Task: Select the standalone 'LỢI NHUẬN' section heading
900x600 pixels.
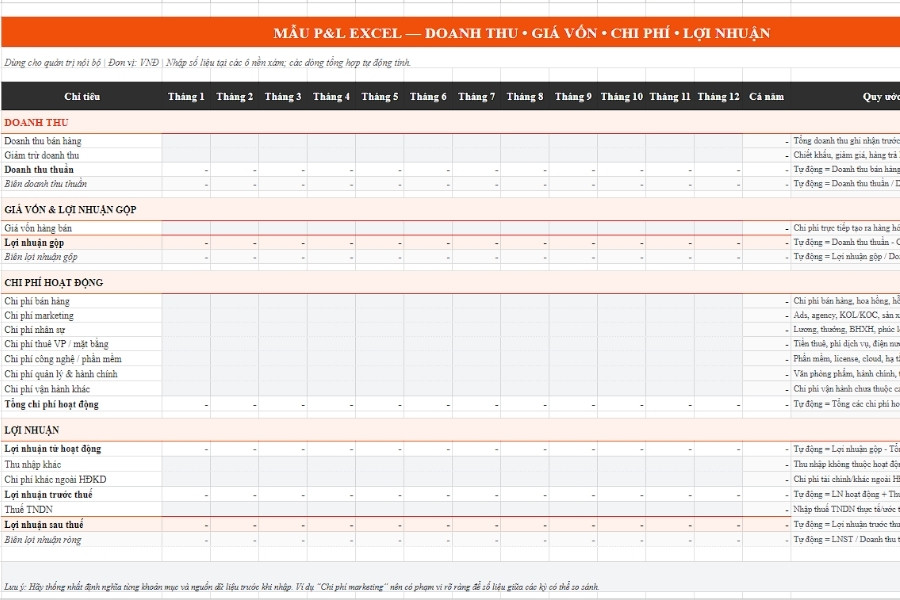Action: tap(32, 430)
